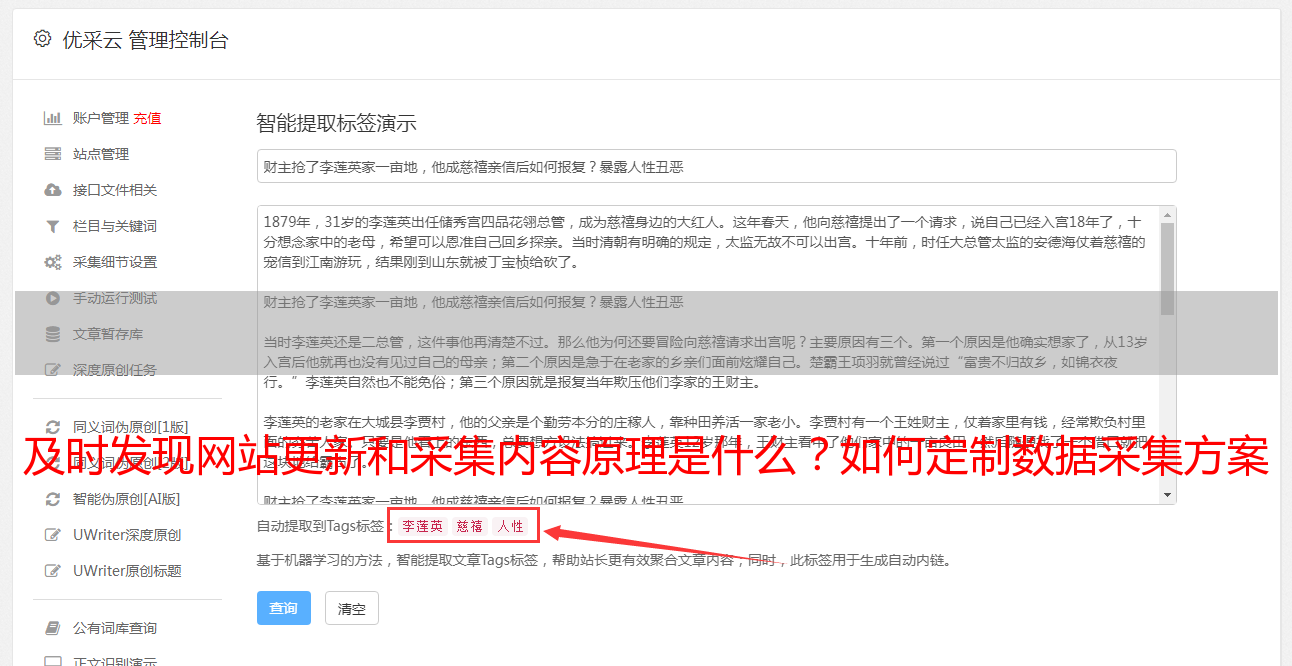This screenshot has width=1292, height=666.
Task: Click the UWriter深度原创 edit icon
Action: coord(53,535)
